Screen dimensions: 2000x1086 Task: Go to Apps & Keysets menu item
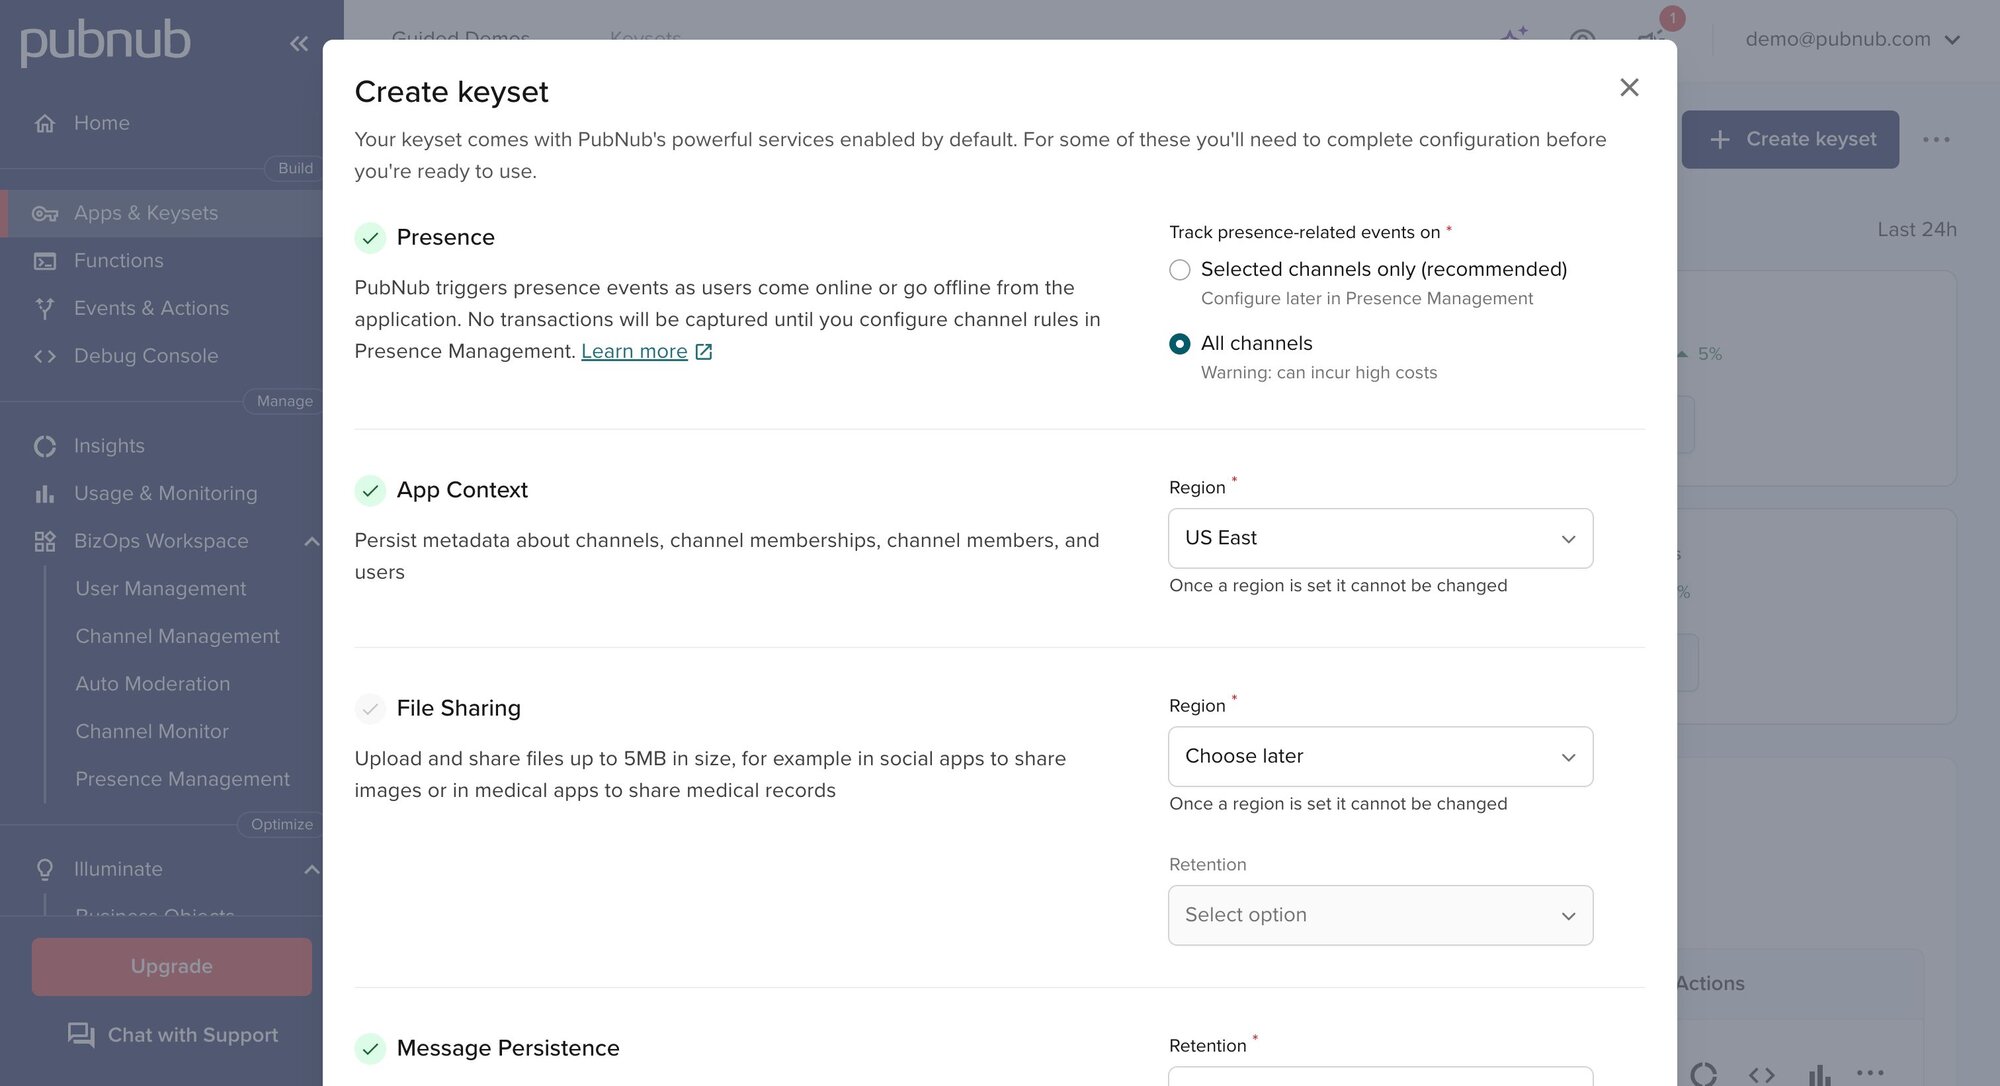click(146, 213)
